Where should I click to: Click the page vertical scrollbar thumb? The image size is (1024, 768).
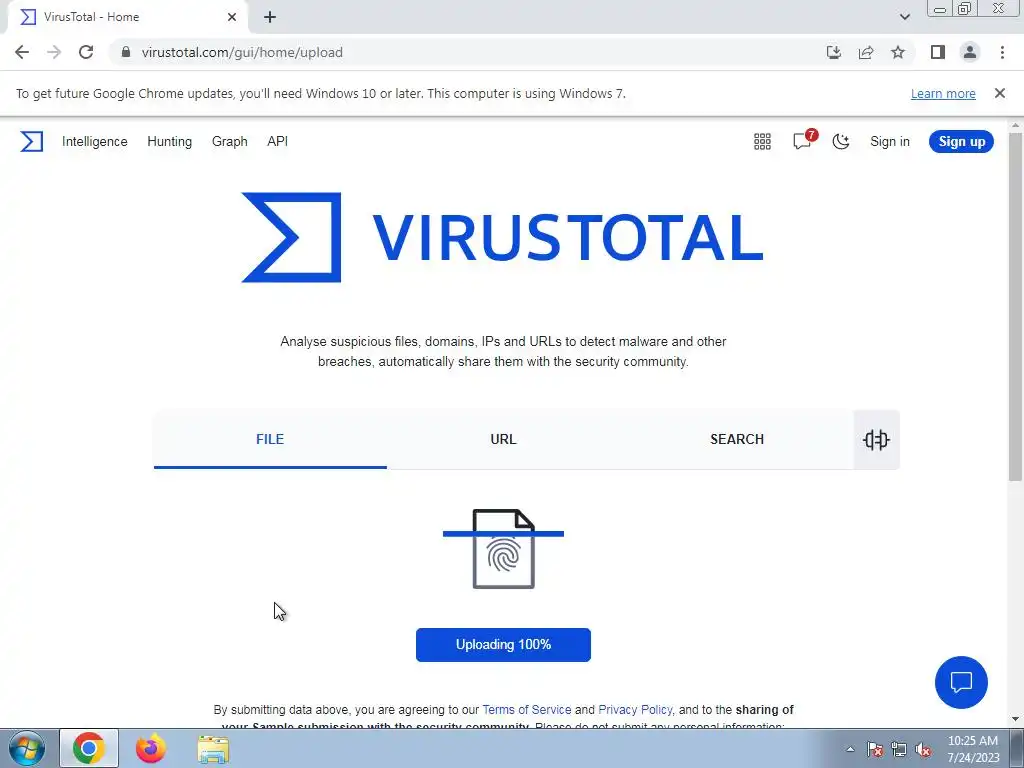pos(1016,307)
